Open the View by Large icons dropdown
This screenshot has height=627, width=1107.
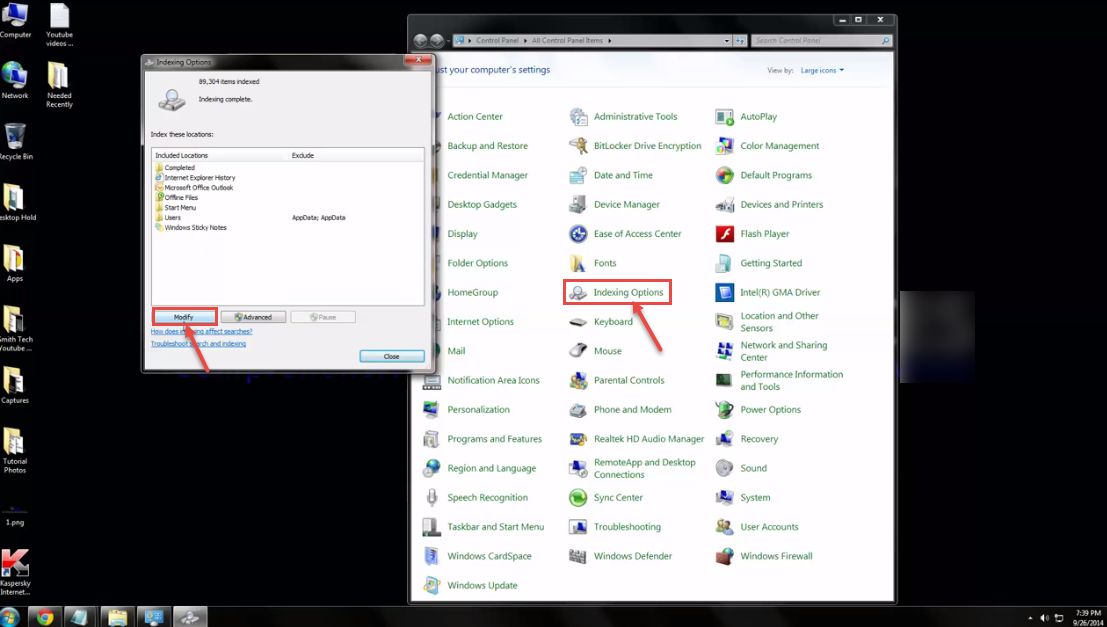click(x=822, y=71)
